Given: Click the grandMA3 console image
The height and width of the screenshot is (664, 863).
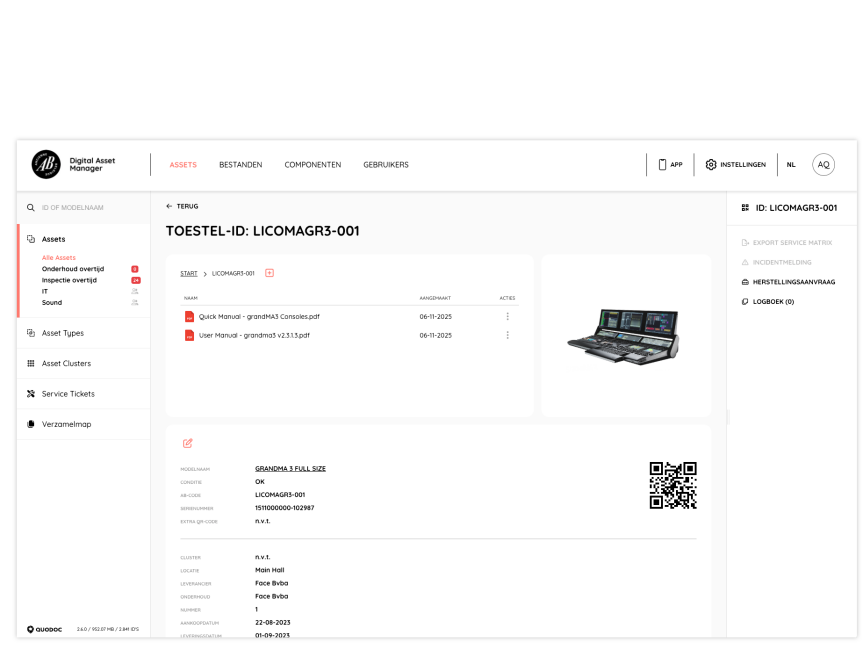Looking at the screenshot, I should point(624,336).
